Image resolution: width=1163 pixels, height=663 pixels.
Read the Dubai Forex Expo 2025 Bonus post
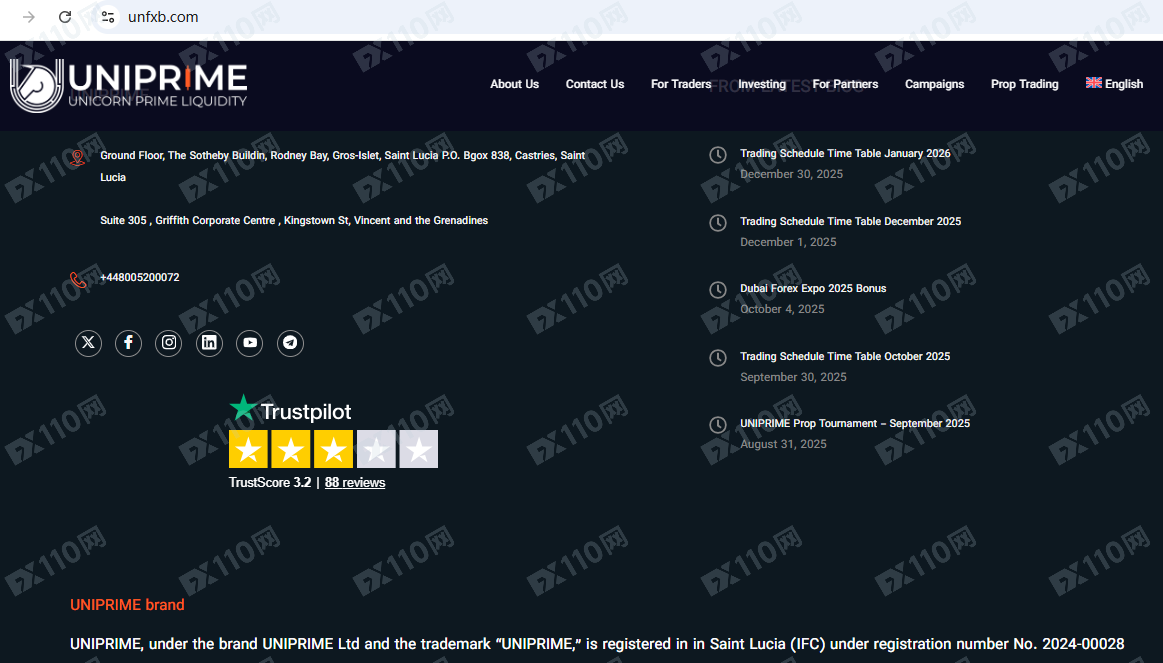point(813,289)
